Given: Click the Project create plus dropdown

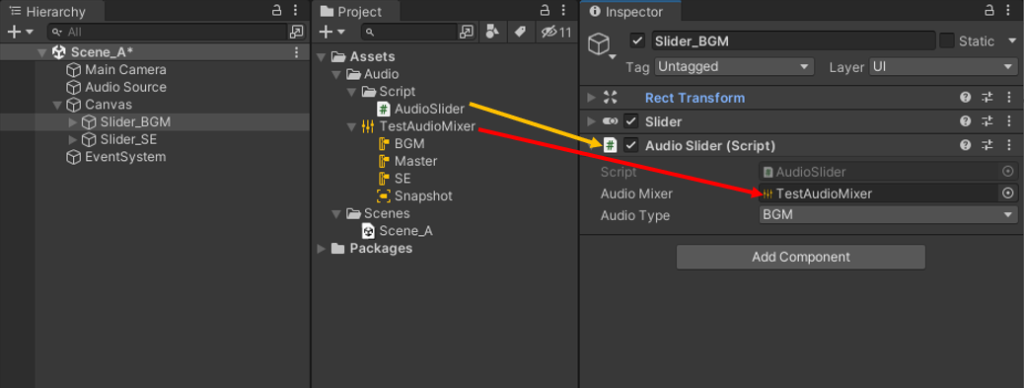Looking at the screenshot, I should click(x=332, y=31).
